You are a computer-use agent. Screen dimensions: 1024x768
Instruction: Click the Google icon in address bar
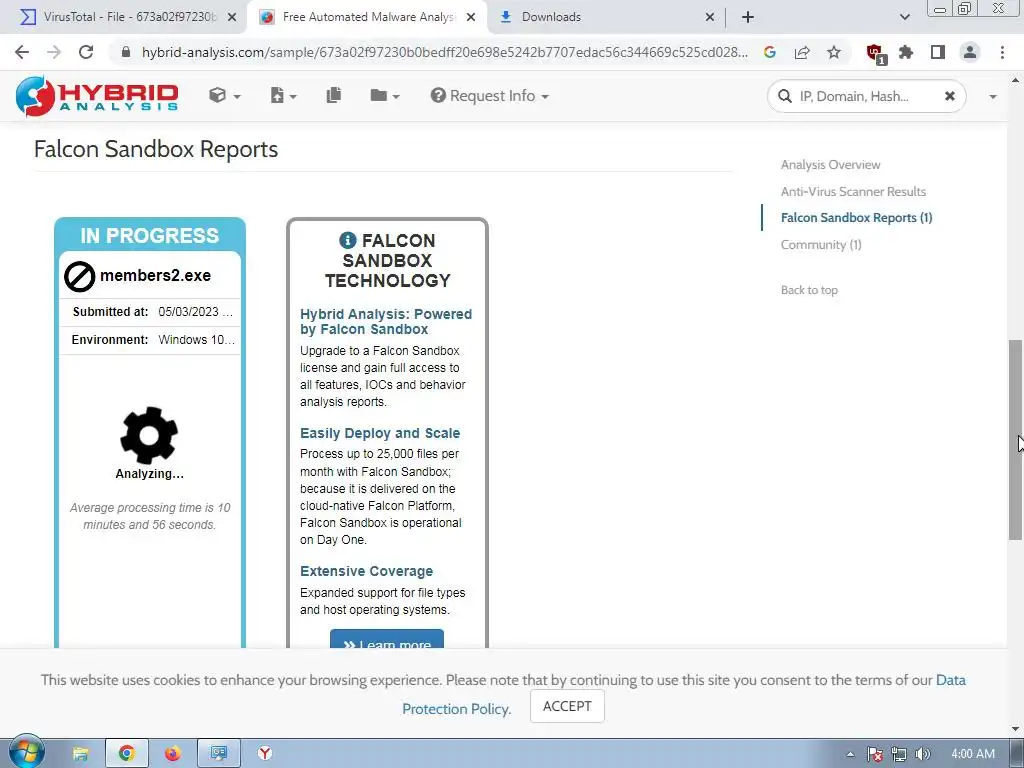point(770,52)
